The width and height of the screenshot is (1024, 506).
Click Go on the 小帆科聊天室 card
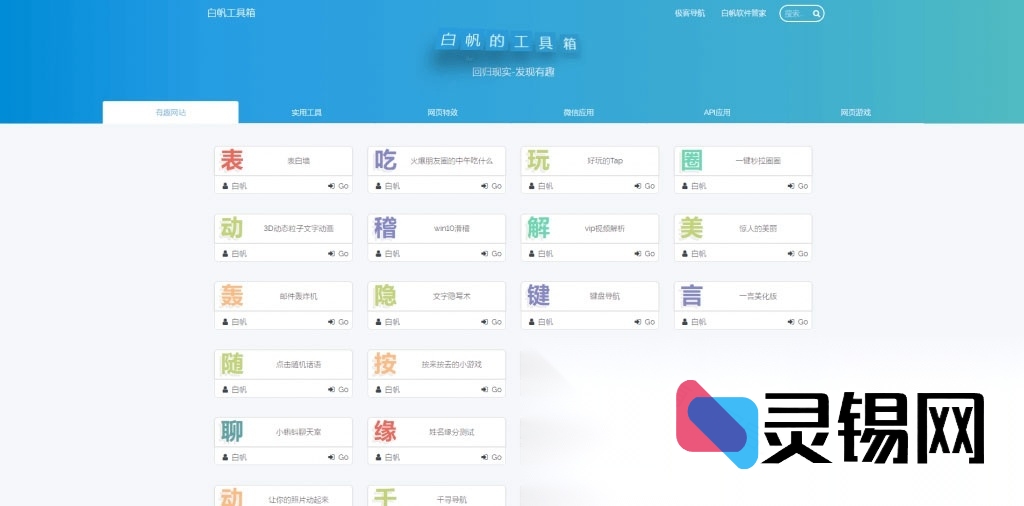338,458
